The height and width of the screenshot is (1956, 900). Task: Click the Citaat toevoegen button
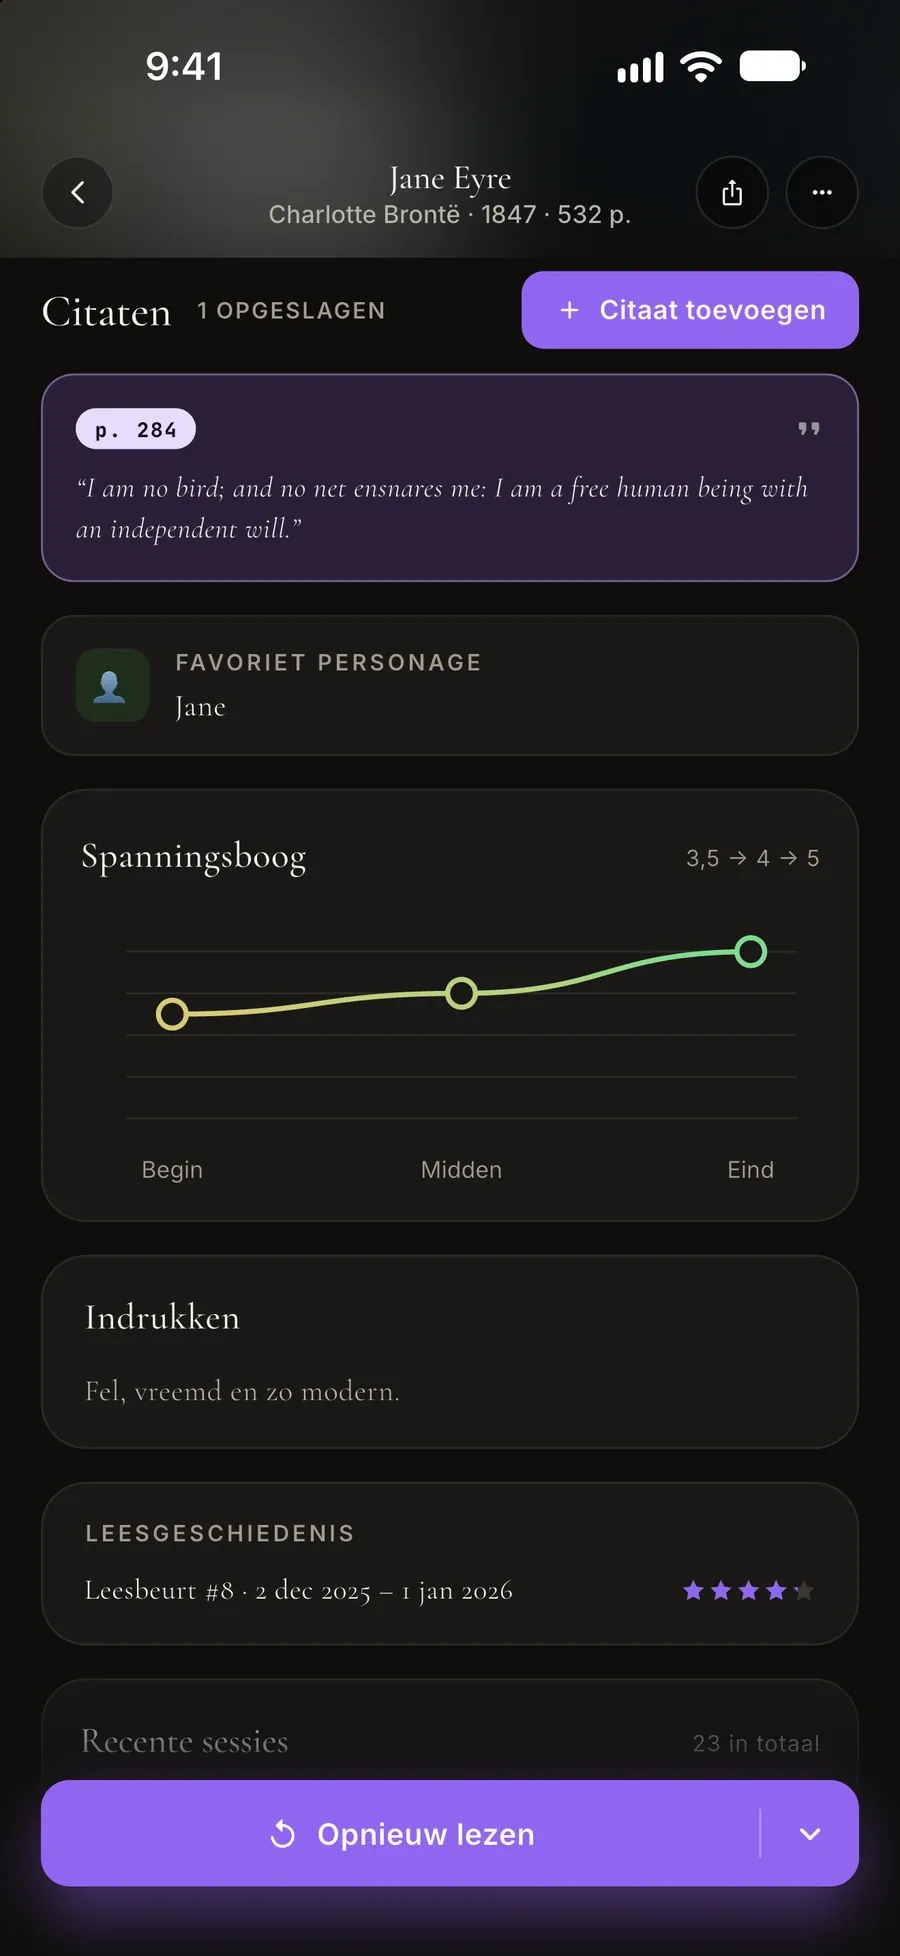pyautogui.click(x=690, y=310)
